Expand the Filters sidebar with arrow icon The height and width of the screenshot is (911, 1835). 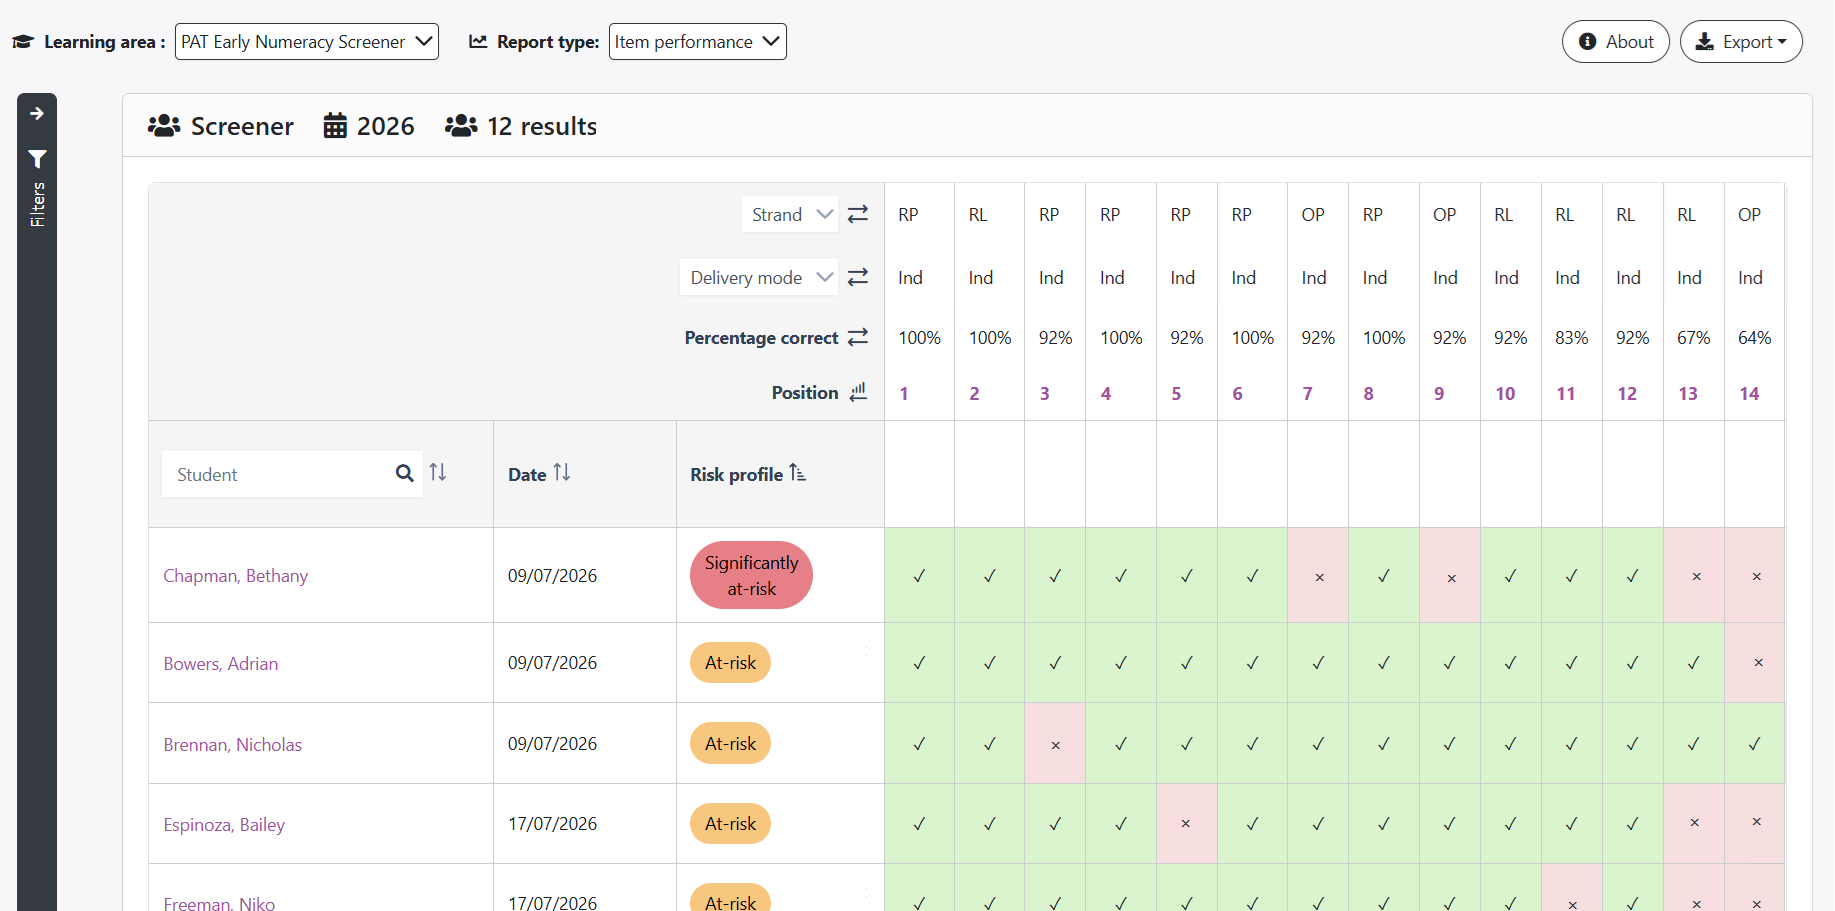click(x=37, y=114)
